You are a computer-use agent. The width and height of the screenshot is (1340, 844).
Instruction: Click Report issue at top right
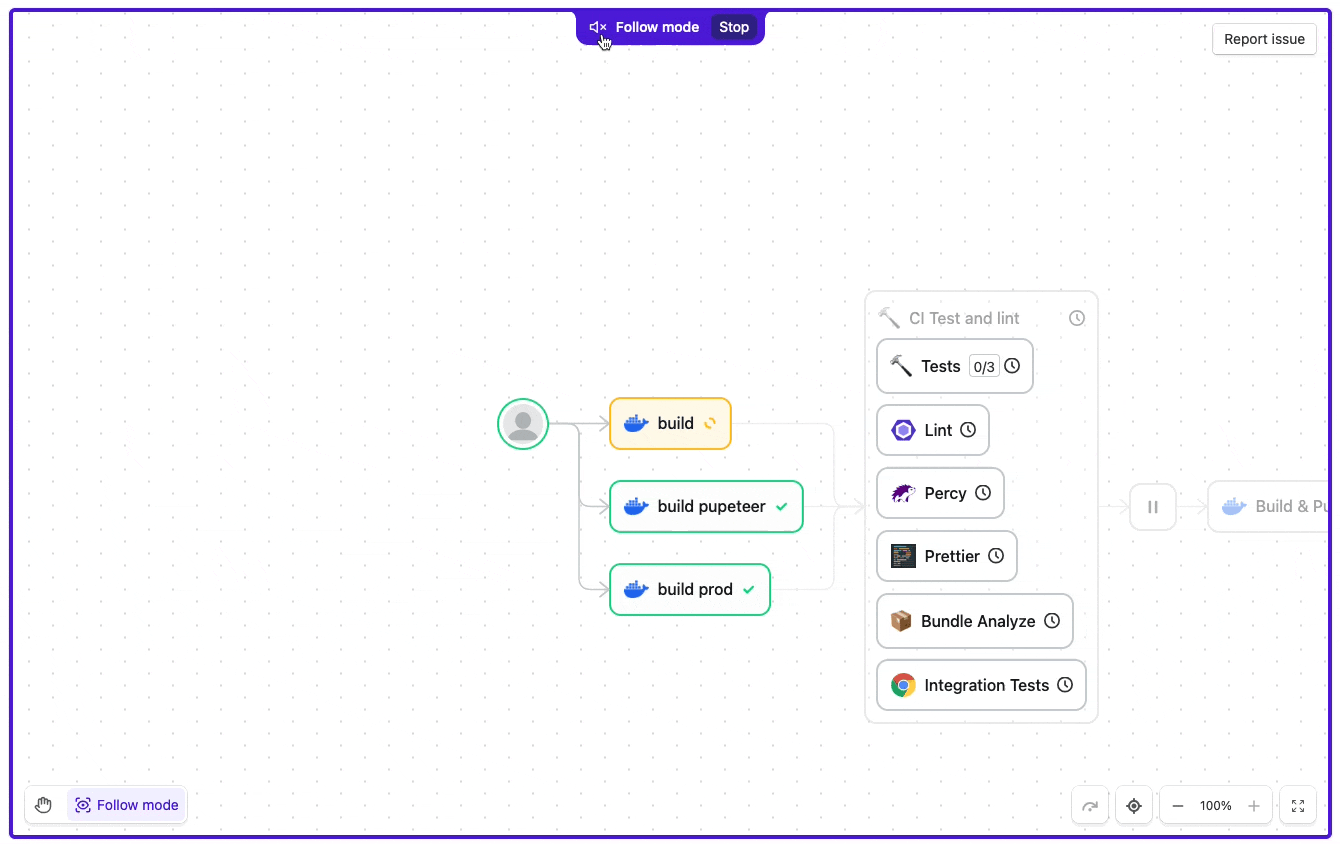pyautogui.click(x=1263, y=39)
